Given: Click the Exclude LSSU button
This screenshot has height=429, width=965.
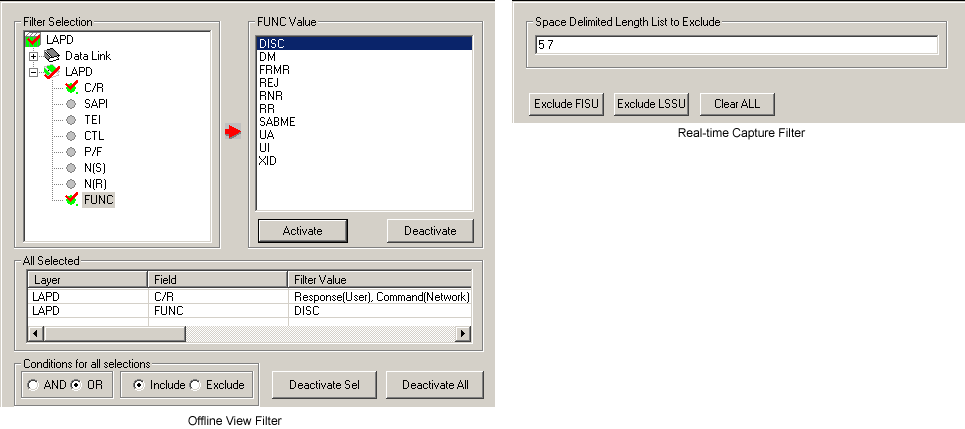Looking at the screenshot, I should click(x=652, y=104).
